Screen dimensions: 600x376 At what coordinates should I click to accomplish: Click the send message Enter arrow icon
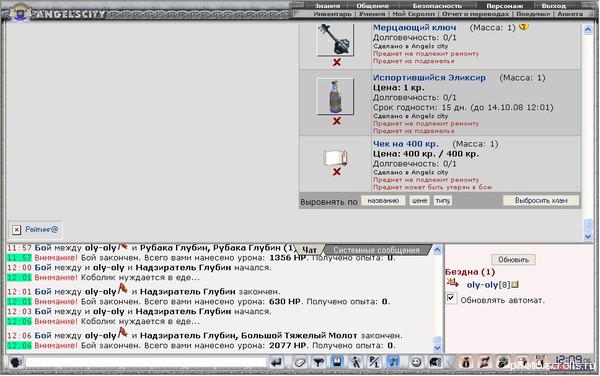tap(276, 362)
